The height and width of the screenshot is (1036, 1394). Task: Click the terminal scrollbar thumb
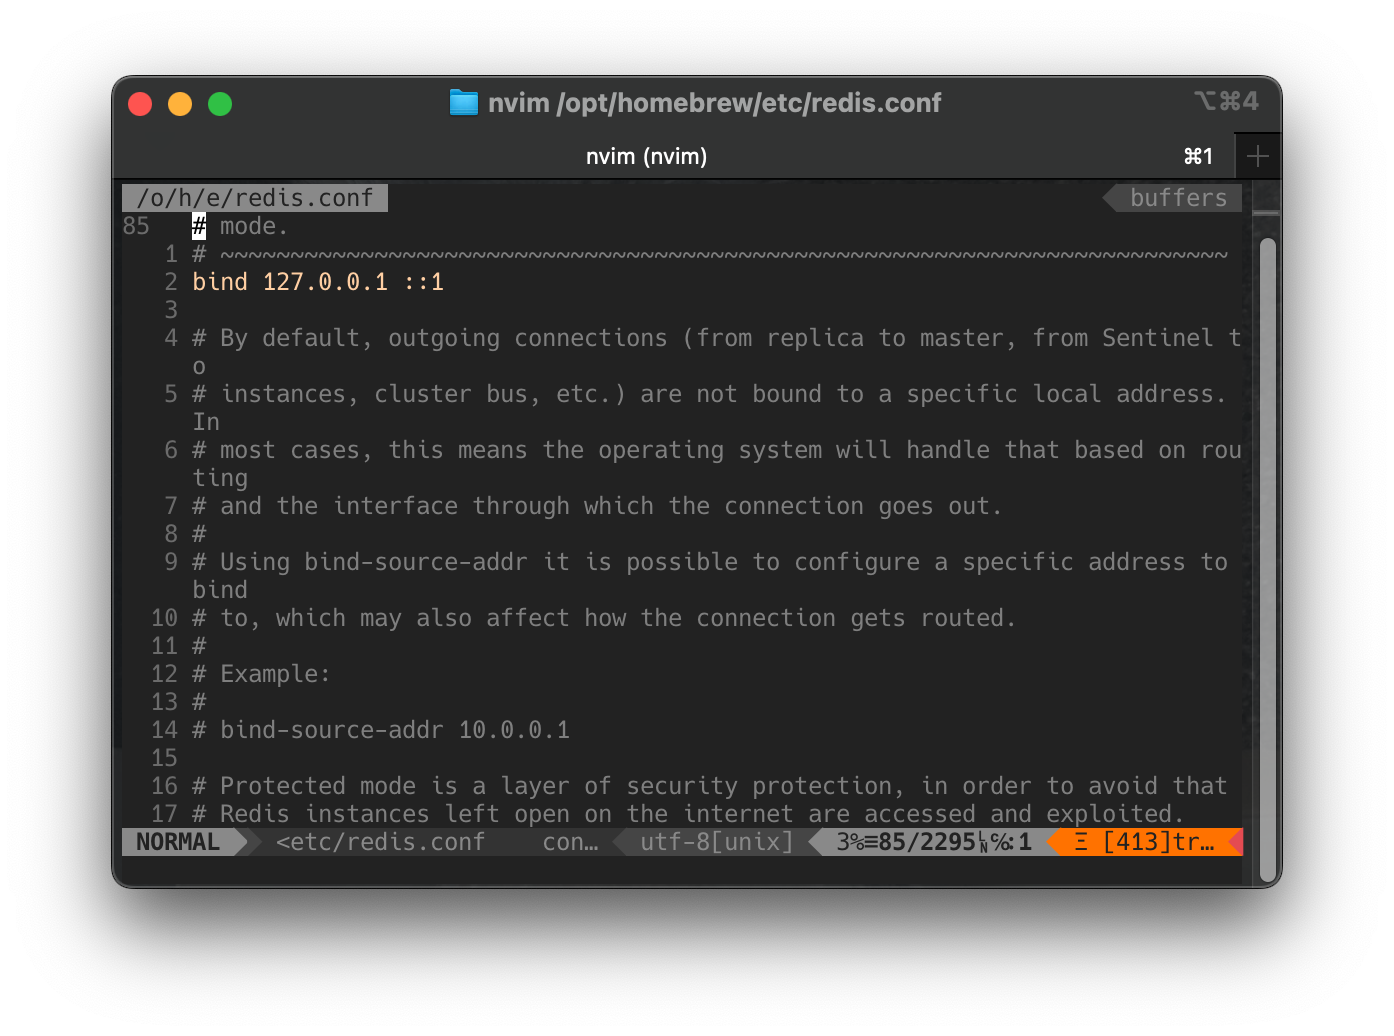pos(1267,560)
